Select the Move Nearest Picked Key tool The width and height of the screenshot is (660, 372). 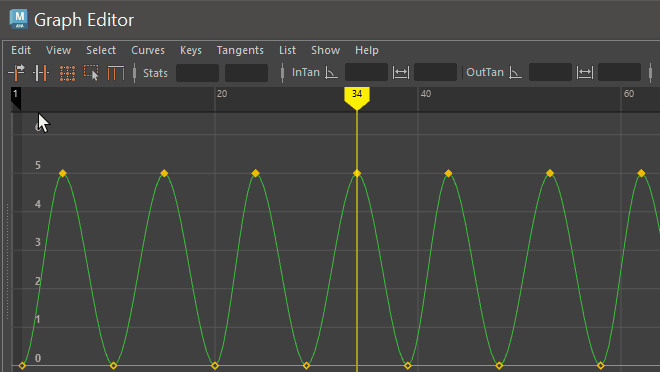(16, 73)
